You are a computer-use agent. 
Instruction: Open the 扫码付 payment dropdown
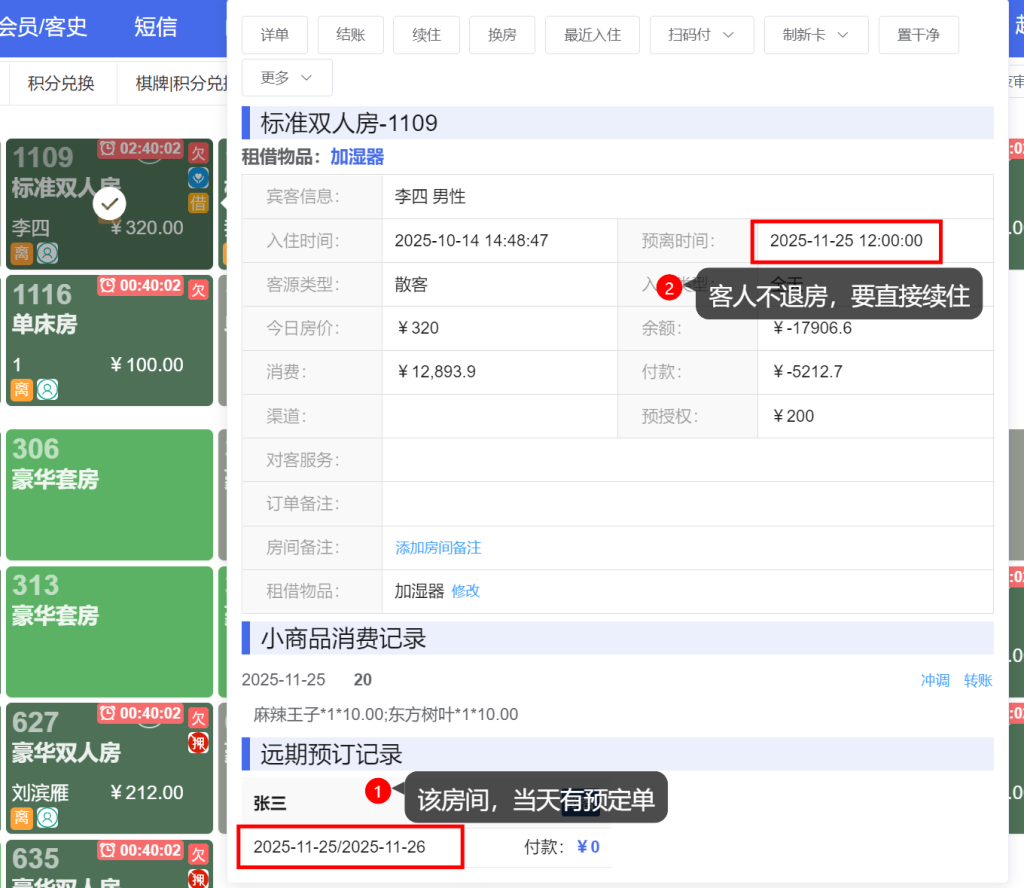(x=701, y=34)
